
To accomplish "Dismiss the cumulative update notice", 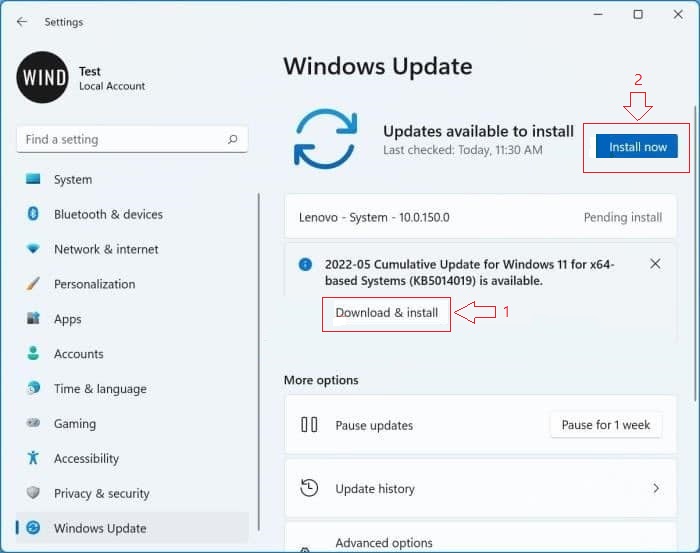I will pos(655,264).
